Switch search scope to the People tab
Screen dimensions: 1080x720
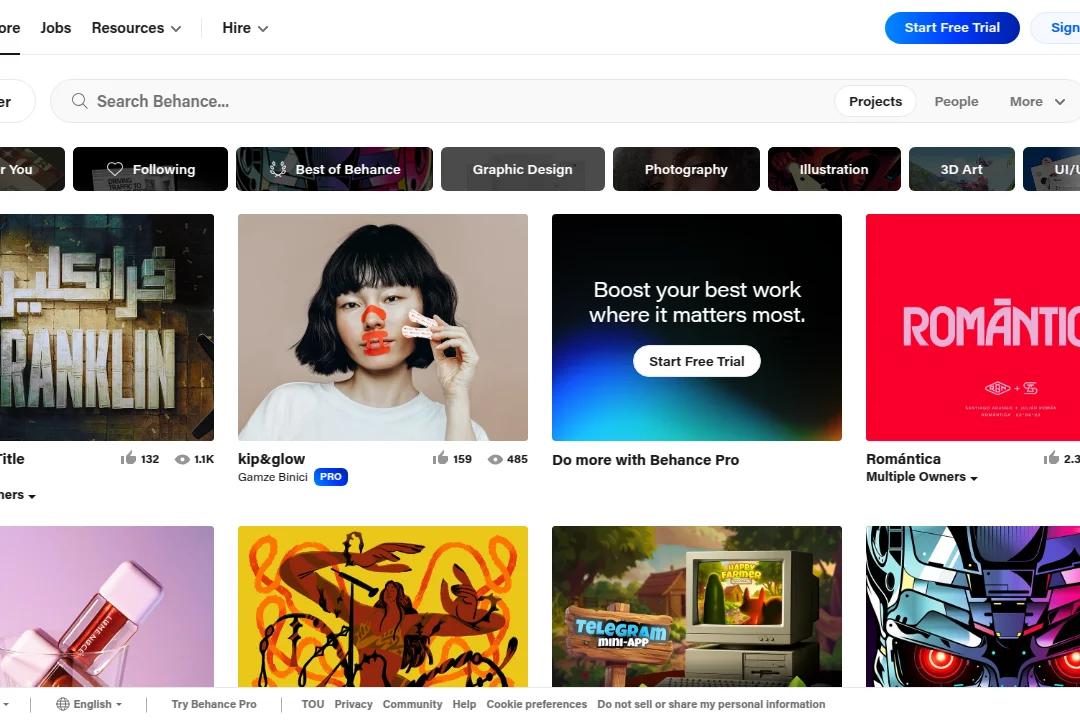956,101
